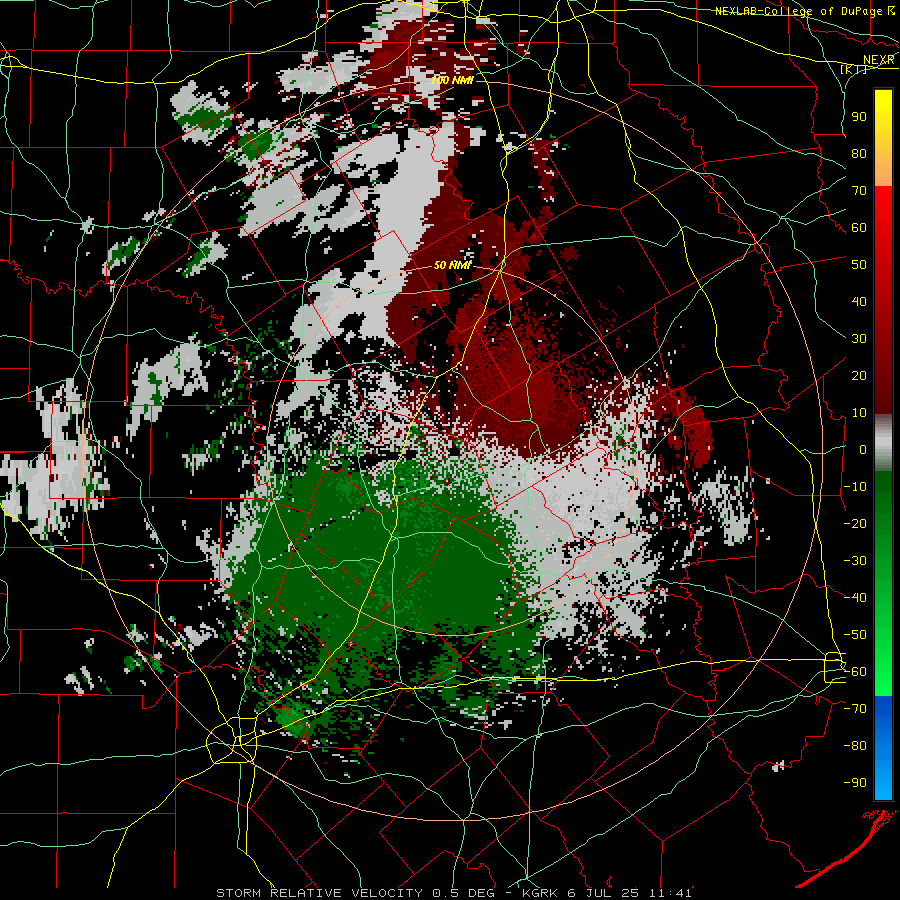Click the 30 value on velocity scale
Screen dimensions: 900x900
(x=859, y=339)
